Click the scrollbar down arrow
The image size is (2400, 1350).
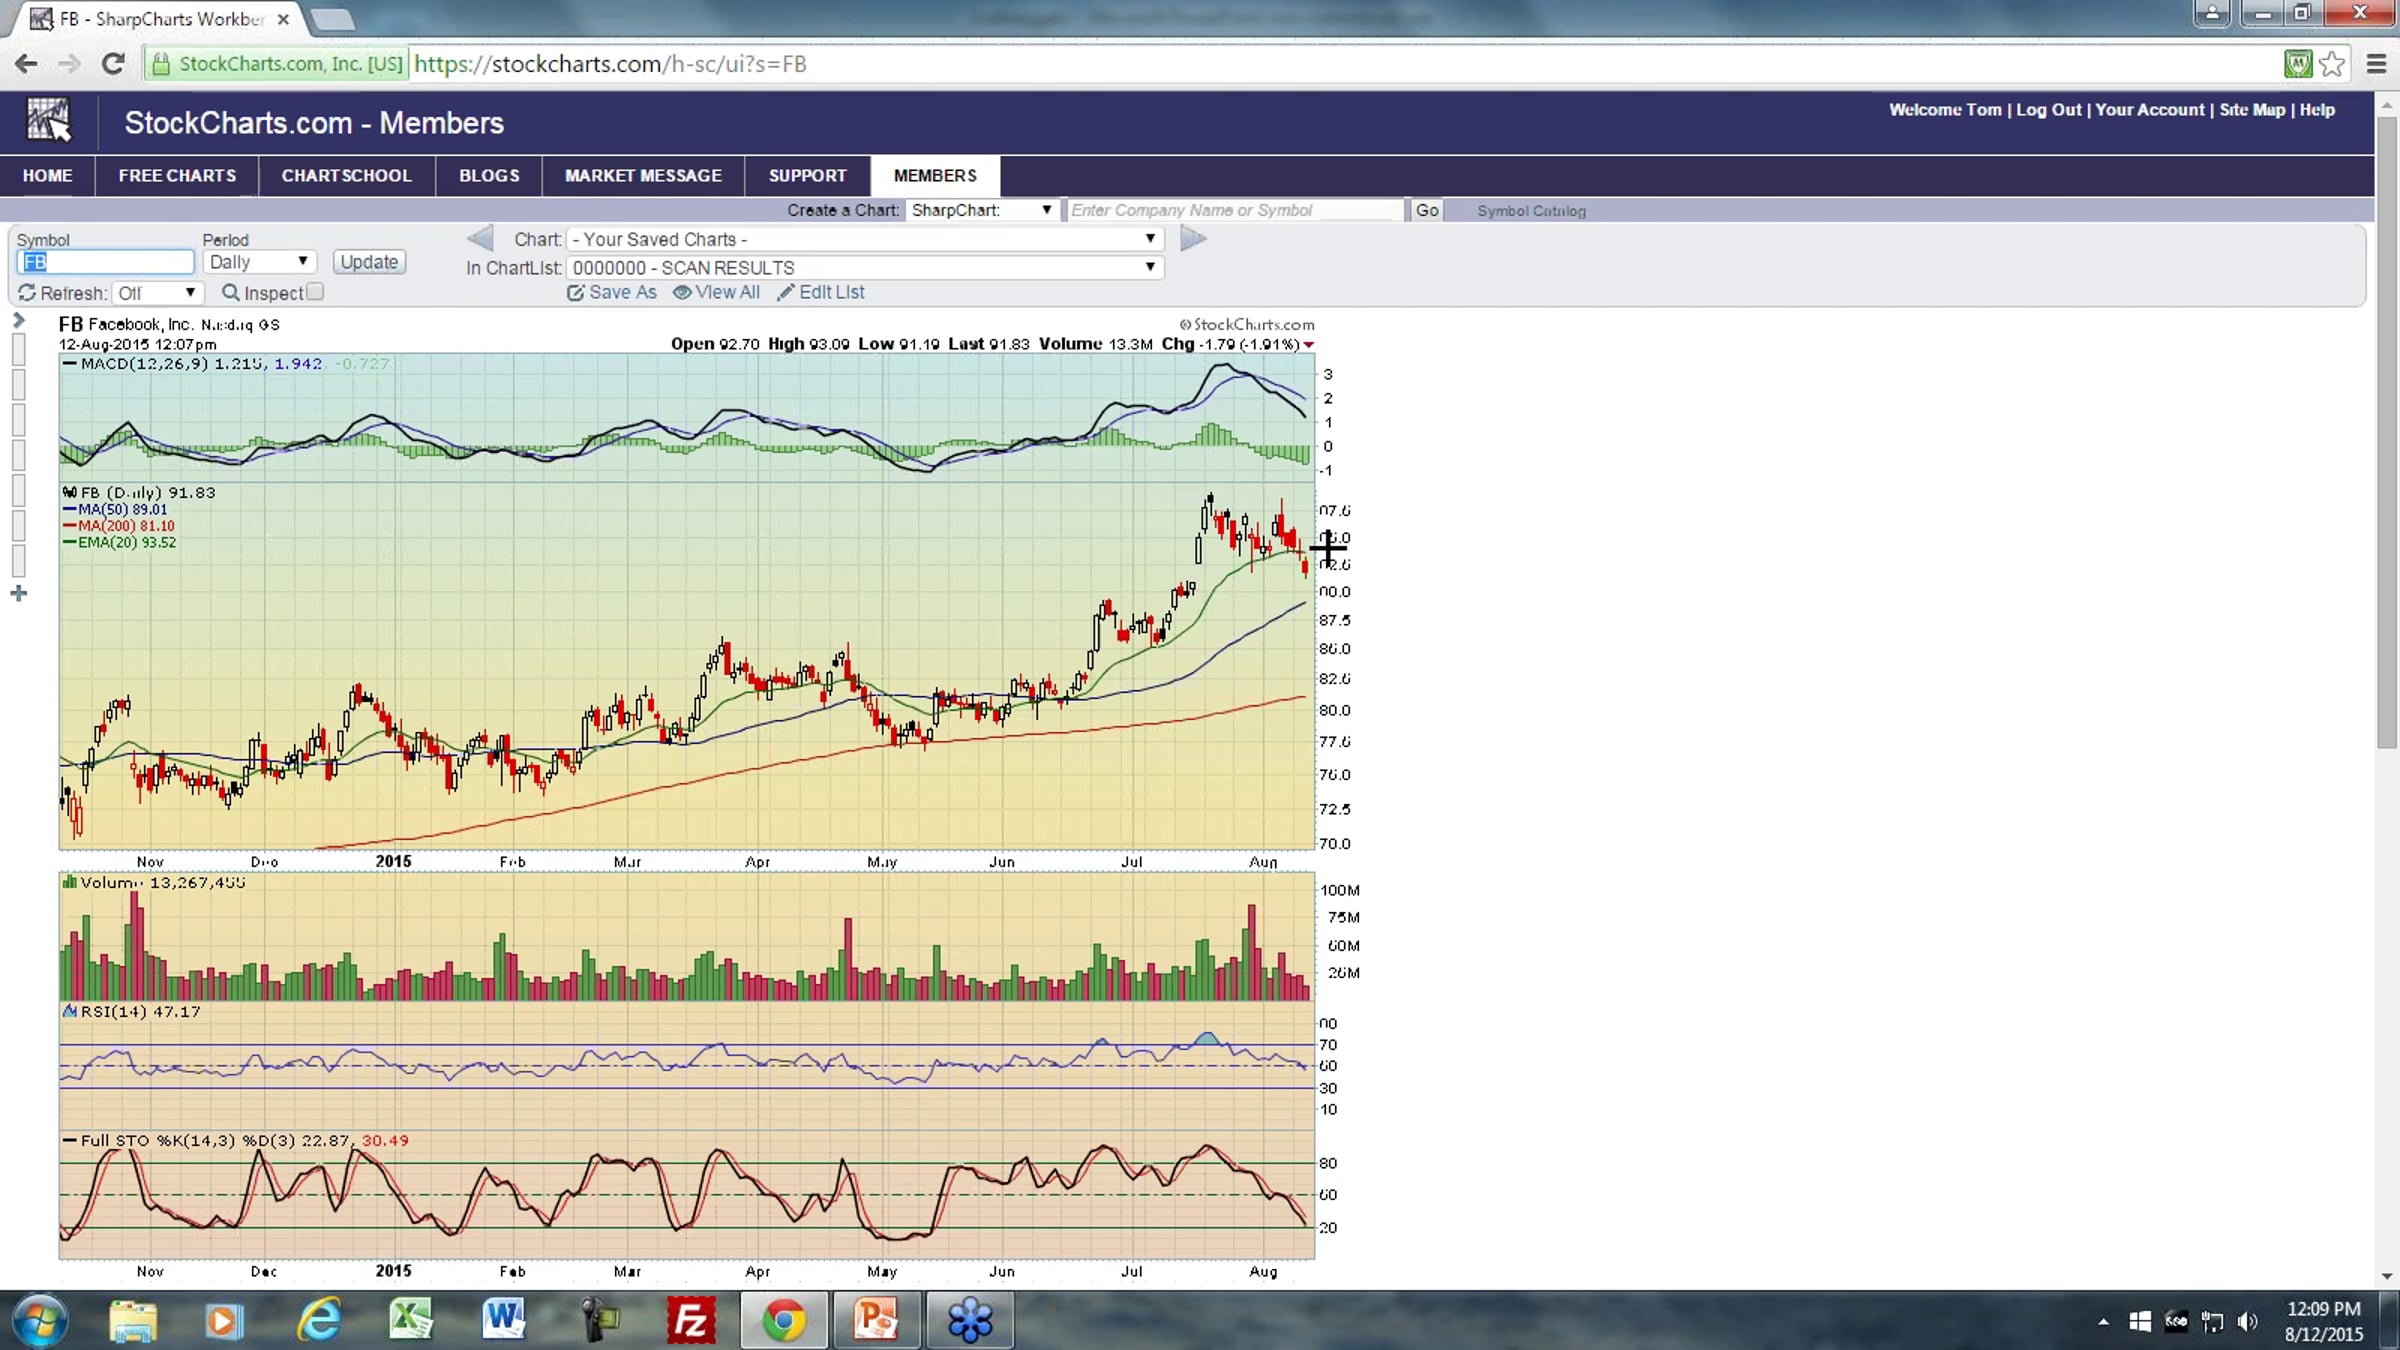point(2387,1276)
